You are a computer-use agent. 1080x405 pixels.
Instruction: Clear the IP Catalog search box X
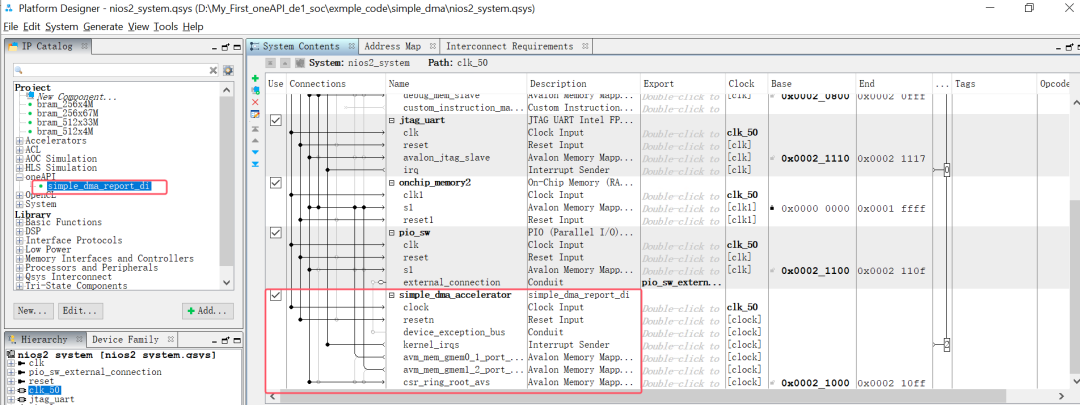coord(214,70)
